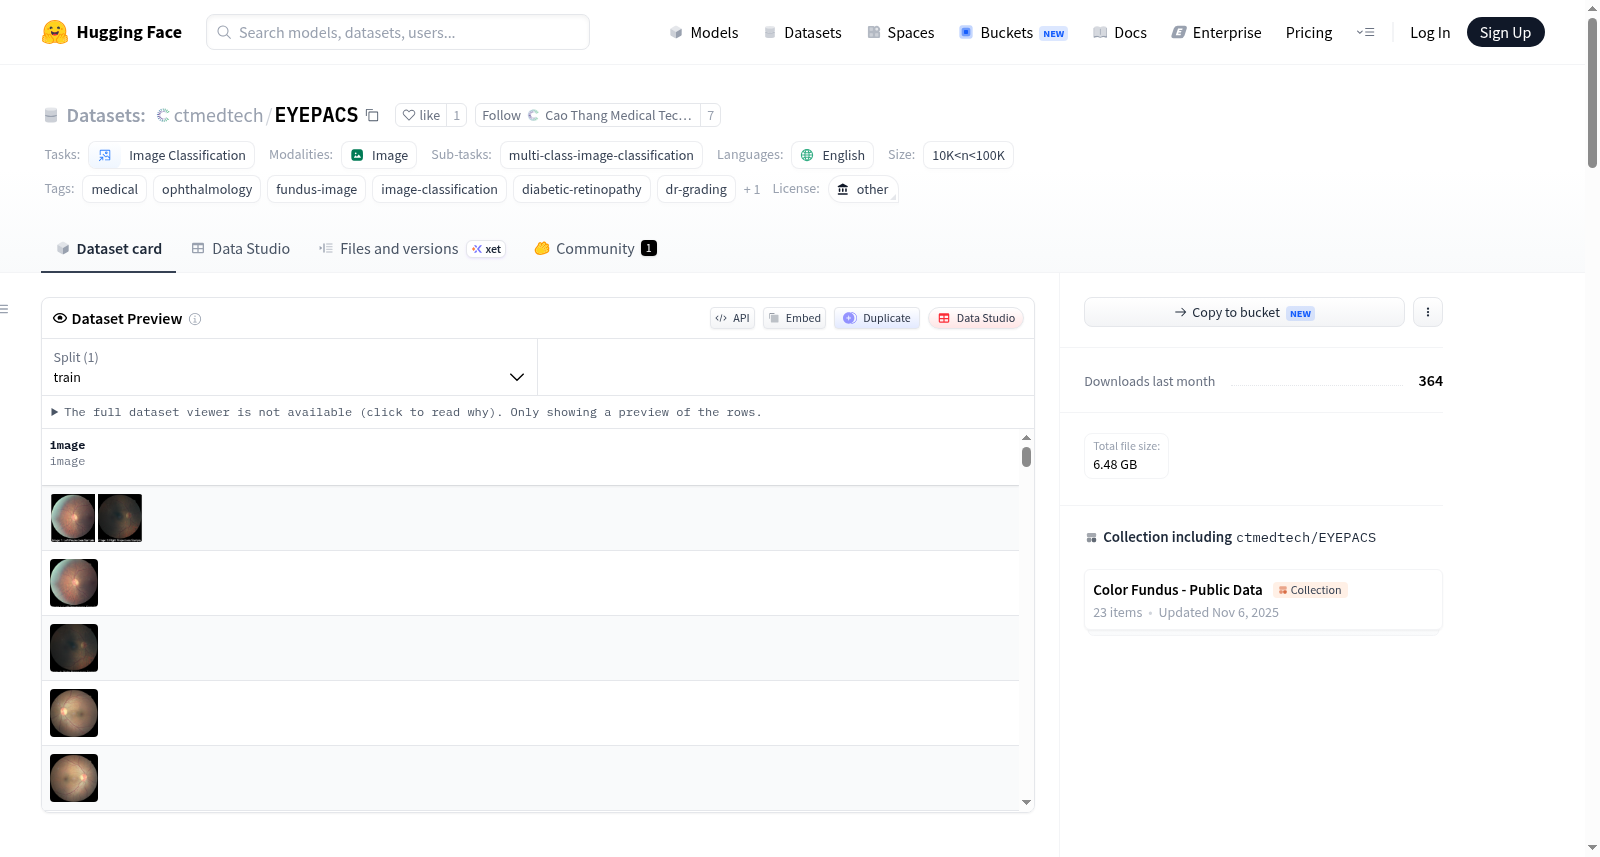Open the Spaces nav item
Image resolution: width=1600 pixels, height=857 pixels.
click(900, 32)
